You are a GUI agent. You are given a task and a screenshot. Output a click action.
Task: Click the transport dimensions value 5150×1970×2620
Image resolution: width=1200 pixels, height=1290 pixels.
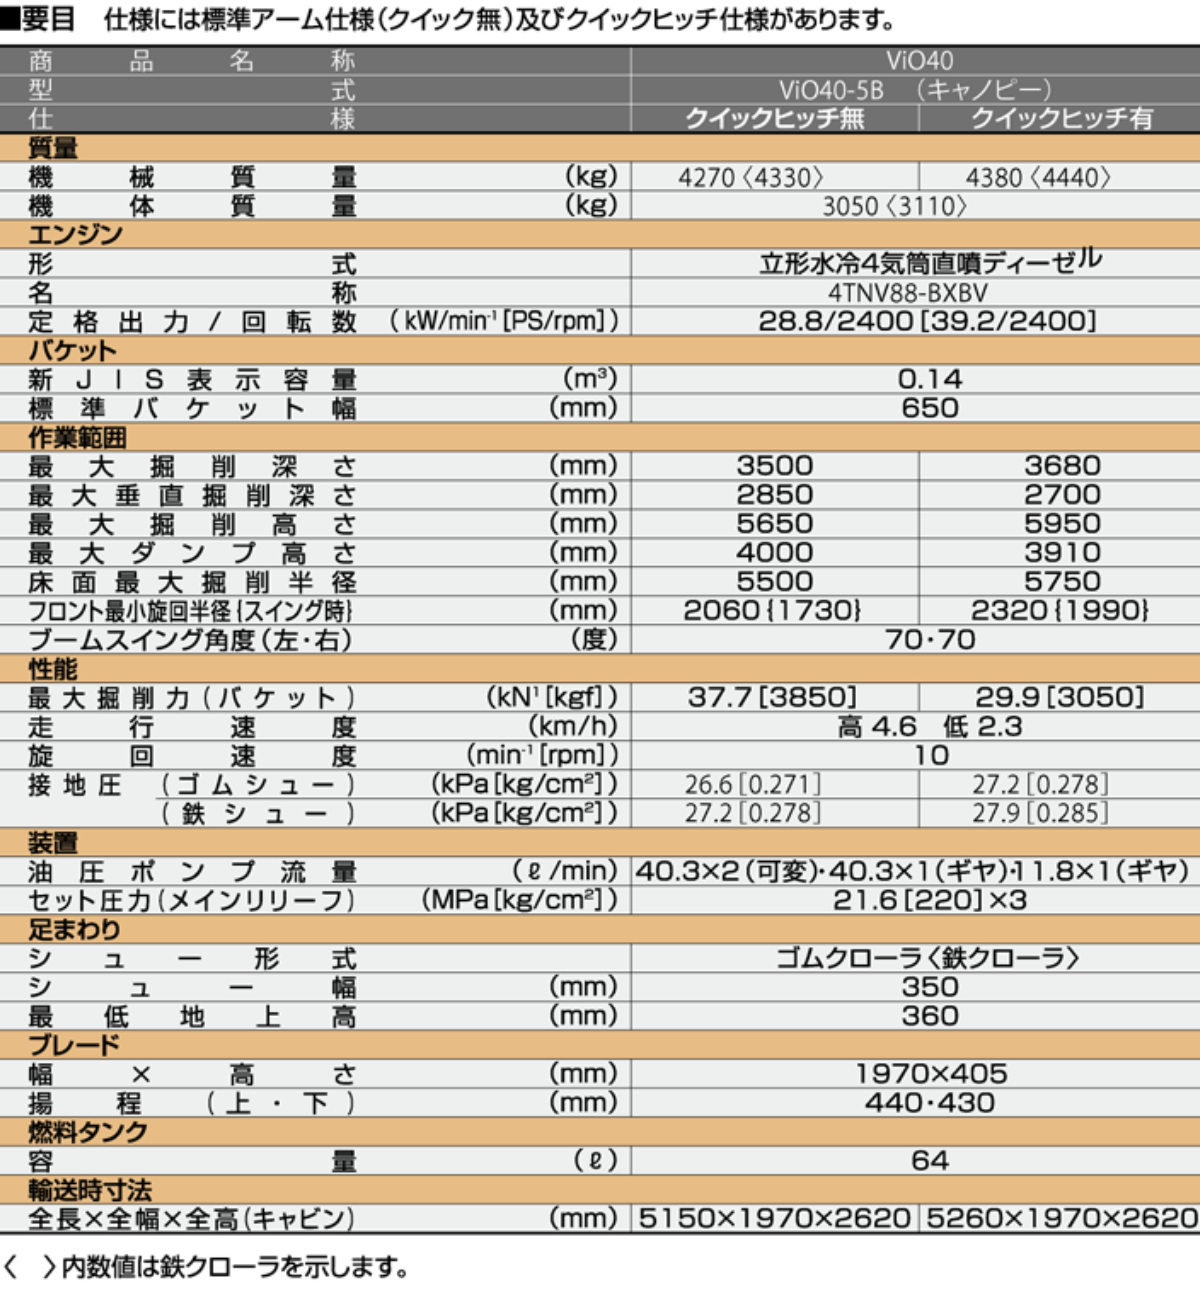click(x=774, y=1219)
